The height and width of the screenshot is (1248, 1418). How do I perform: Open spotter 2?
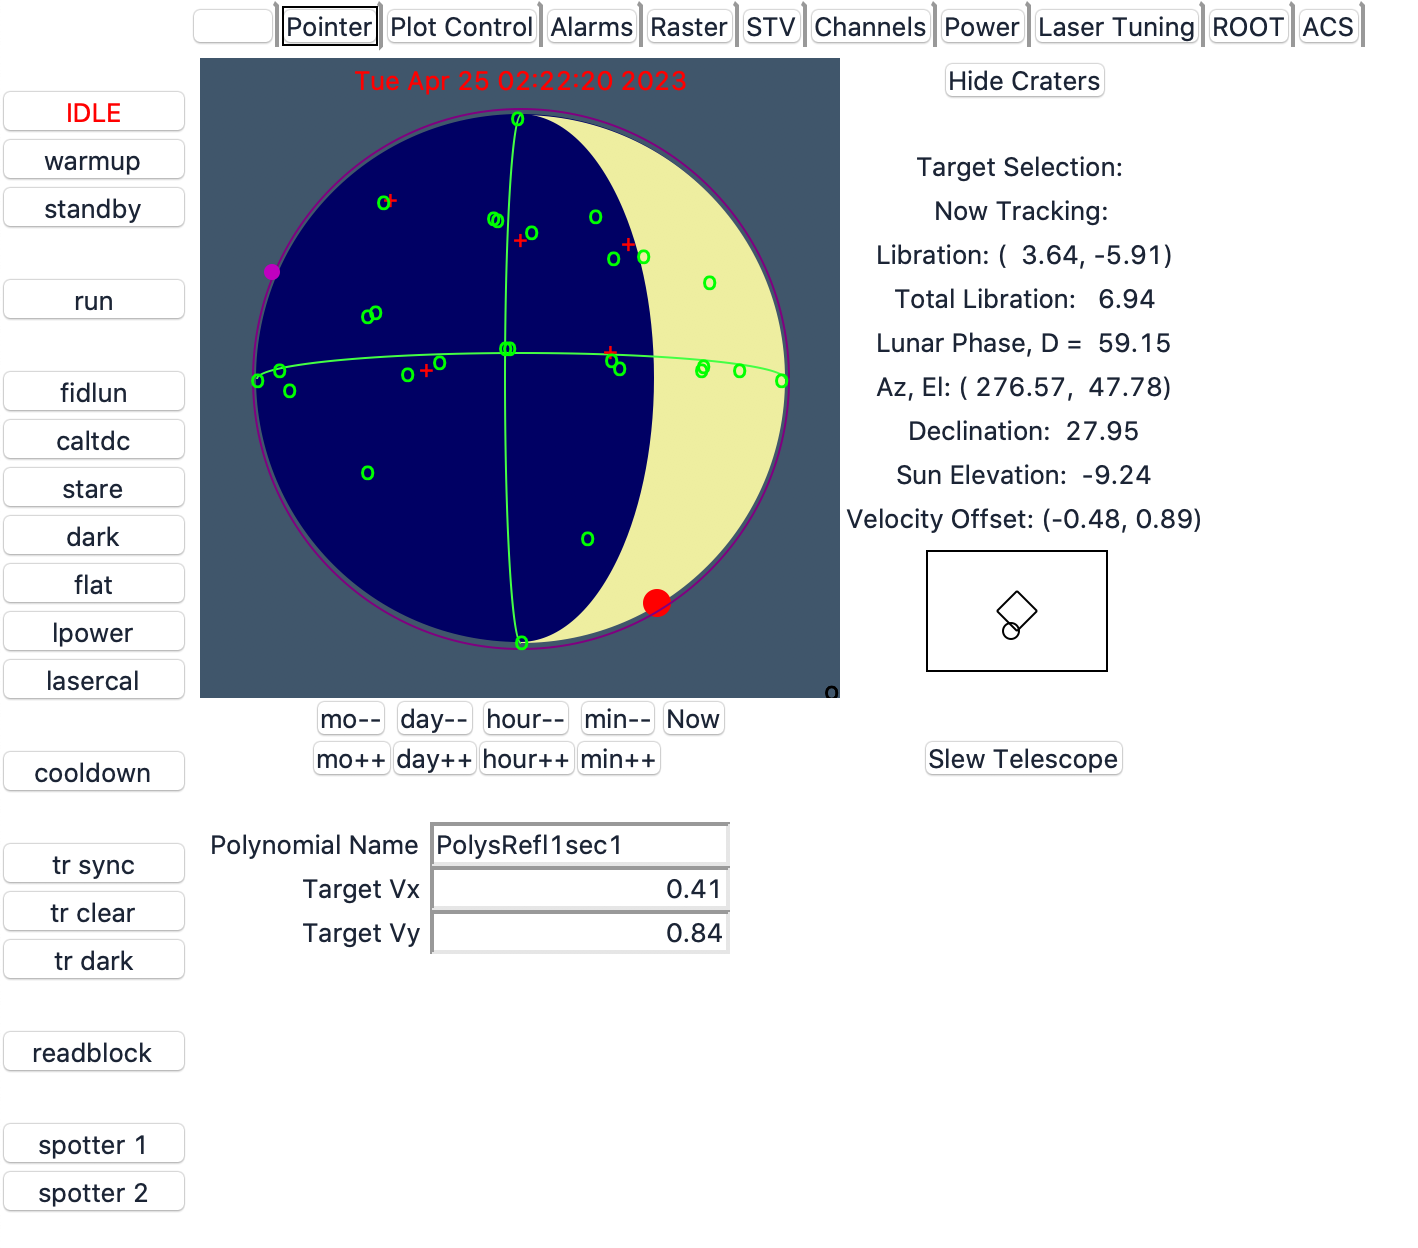94,1192
